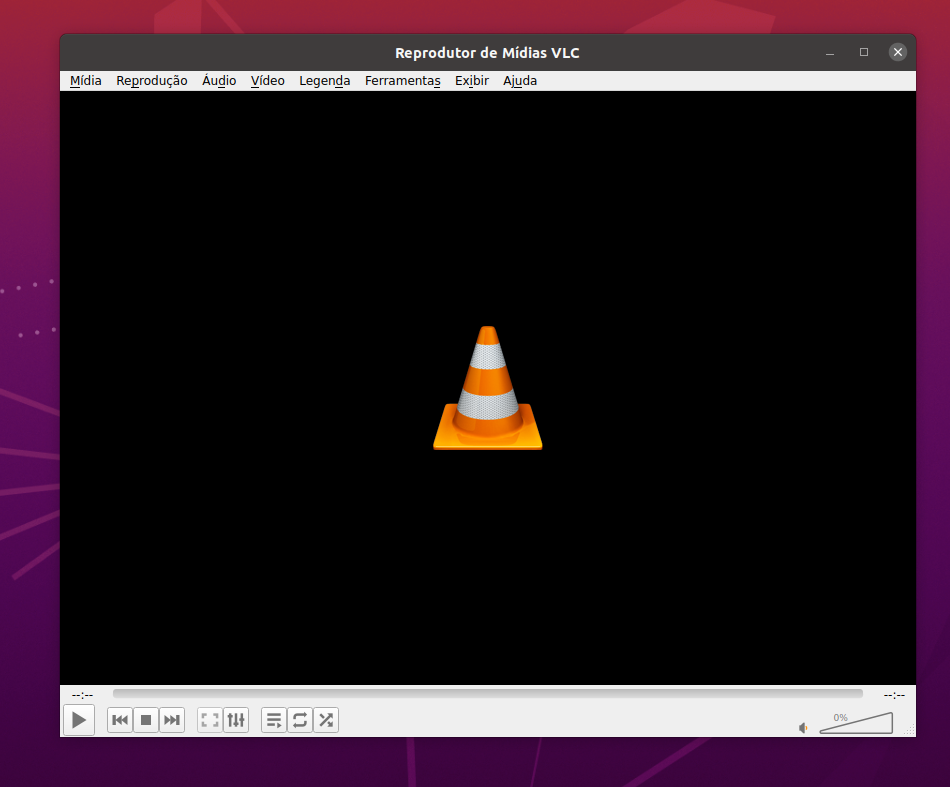Click the Previous media track icon

[120, 720]
